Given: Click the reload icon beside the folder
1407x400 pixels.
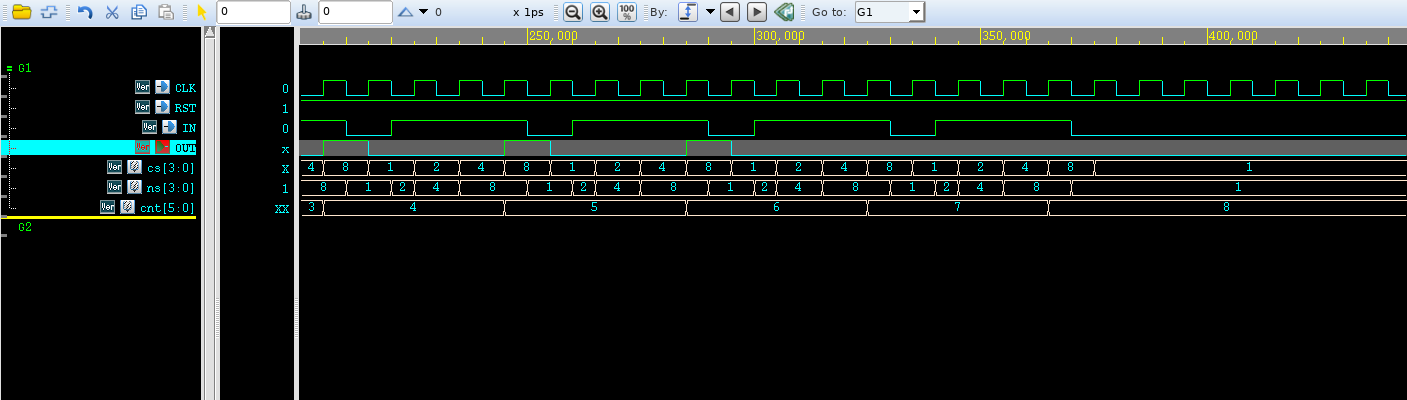Looking at the screenshot, I should (48, 12).
